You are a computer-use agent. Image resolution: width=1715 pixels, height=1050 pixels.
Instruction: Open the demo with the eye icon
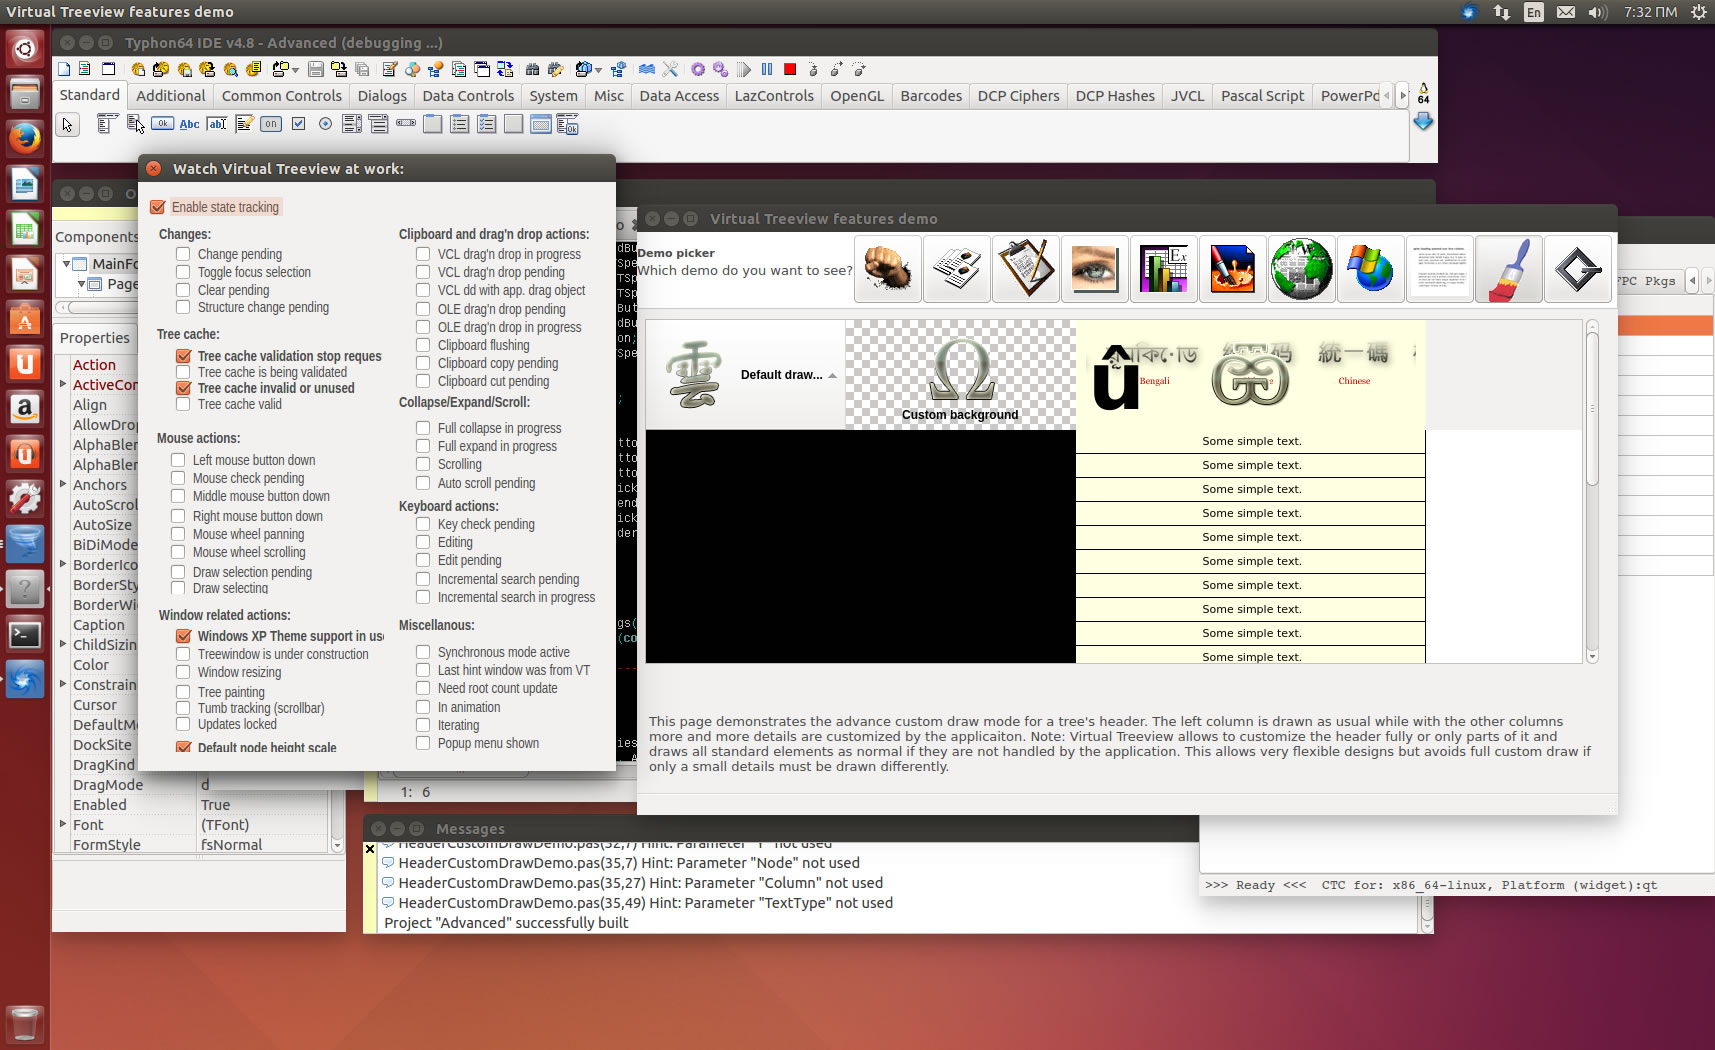coord(1095,269)
